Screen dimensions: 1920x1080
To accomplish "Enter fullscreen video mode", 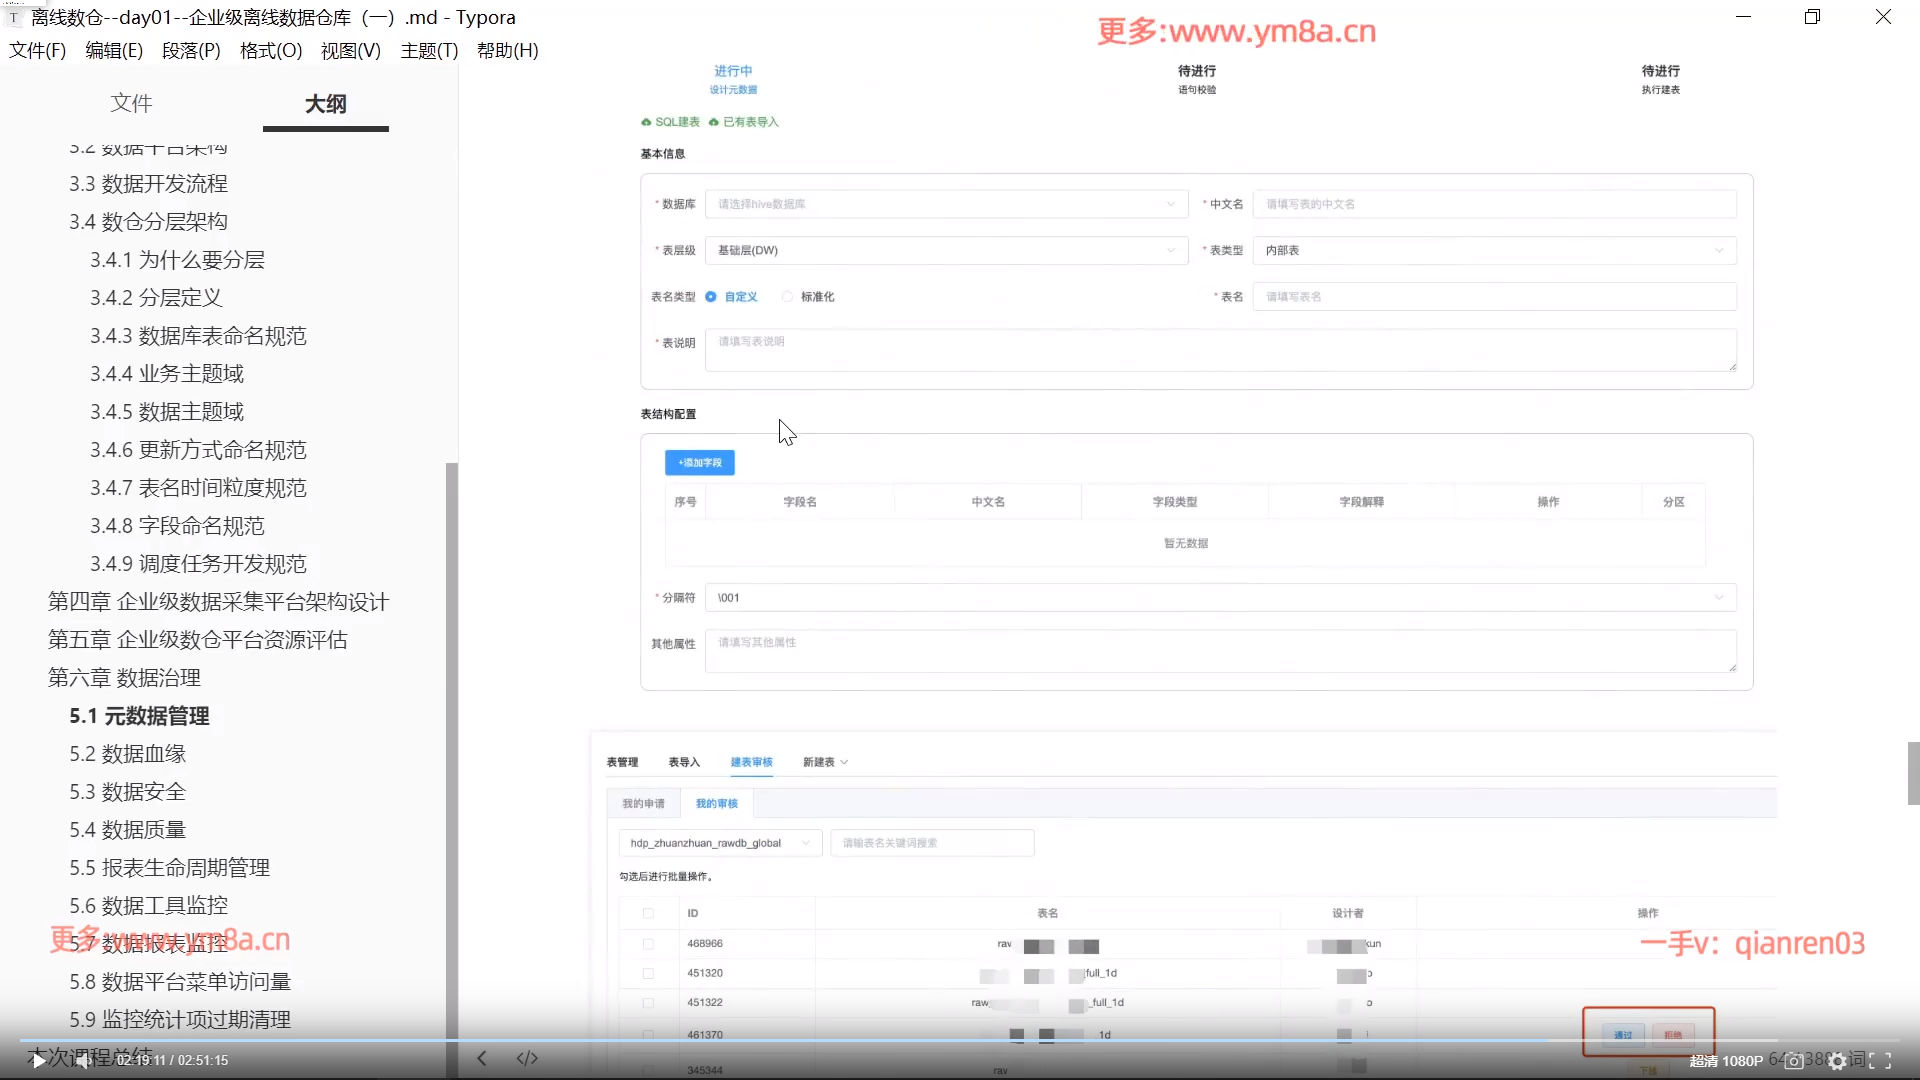I will click(1880, 1061).
